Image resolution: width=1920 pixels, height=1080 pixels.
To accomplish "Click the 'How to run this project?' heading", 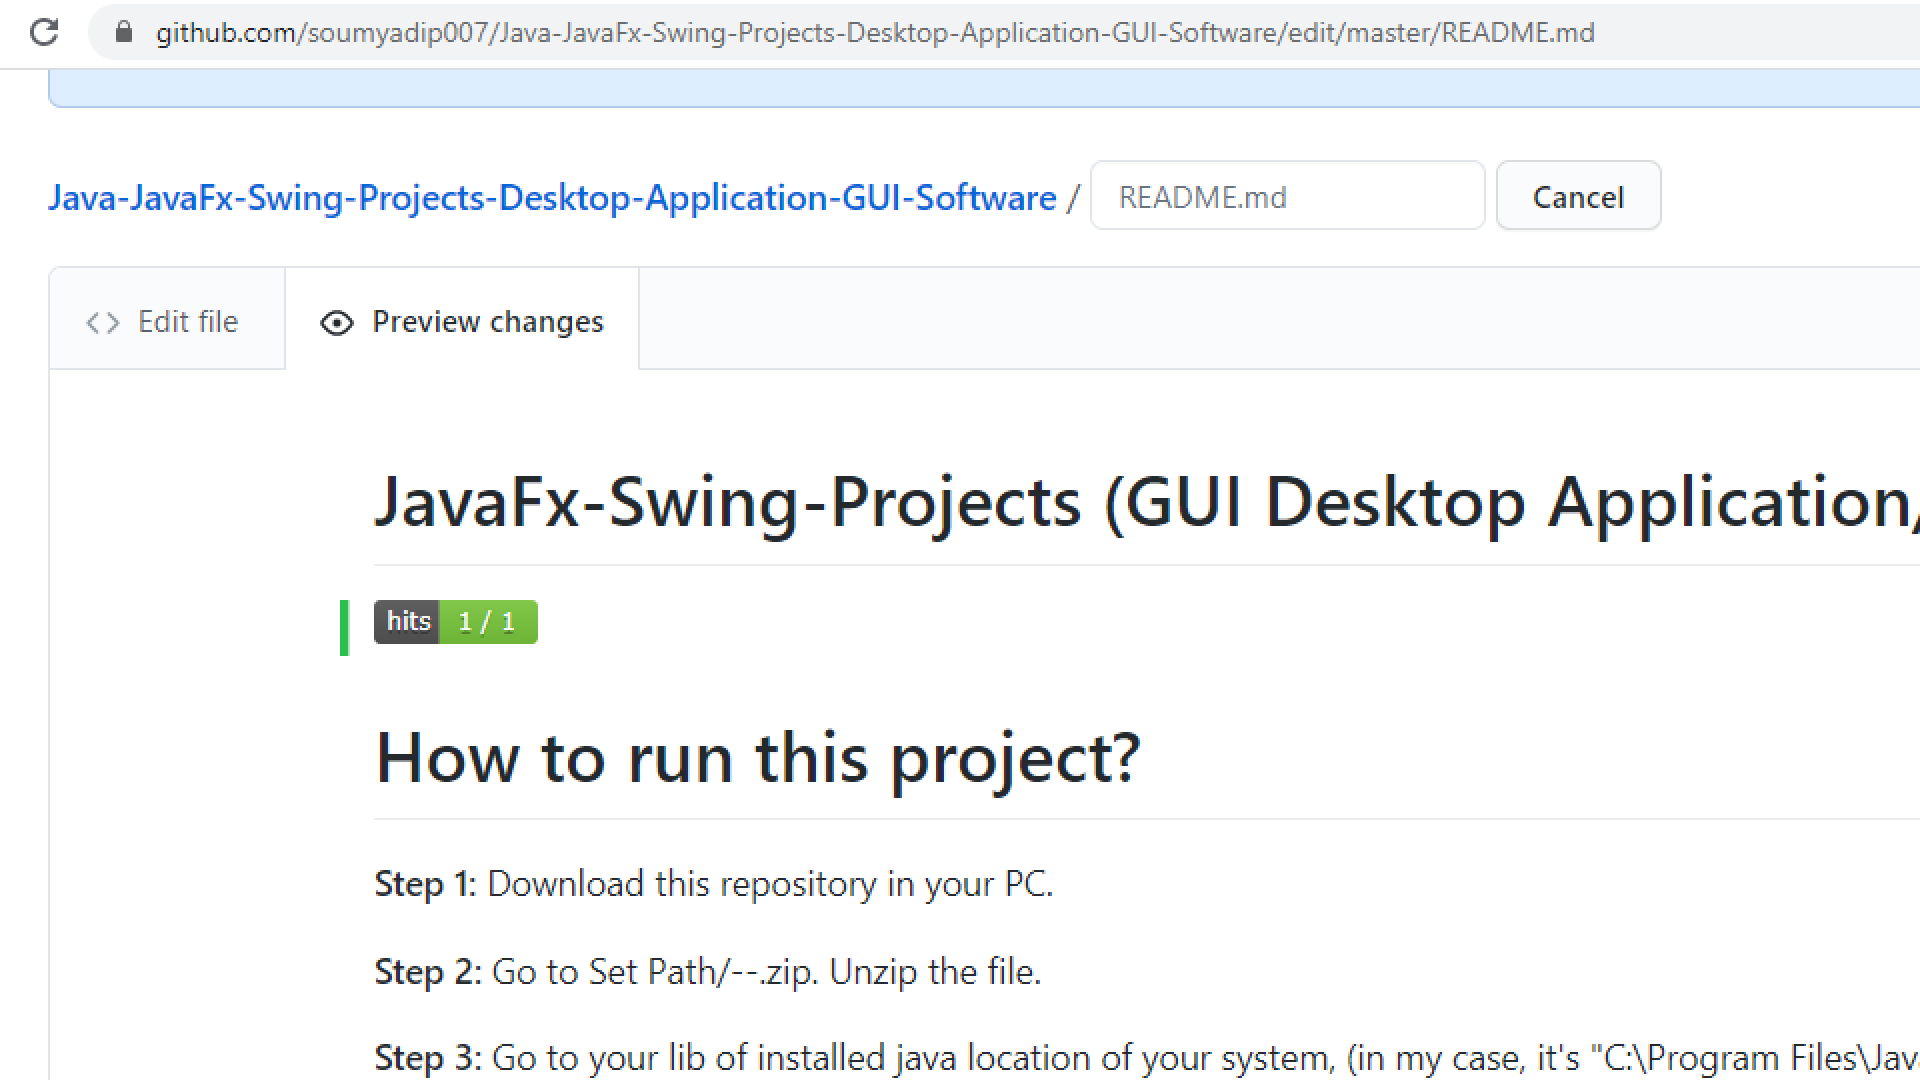I will [757, 757].
